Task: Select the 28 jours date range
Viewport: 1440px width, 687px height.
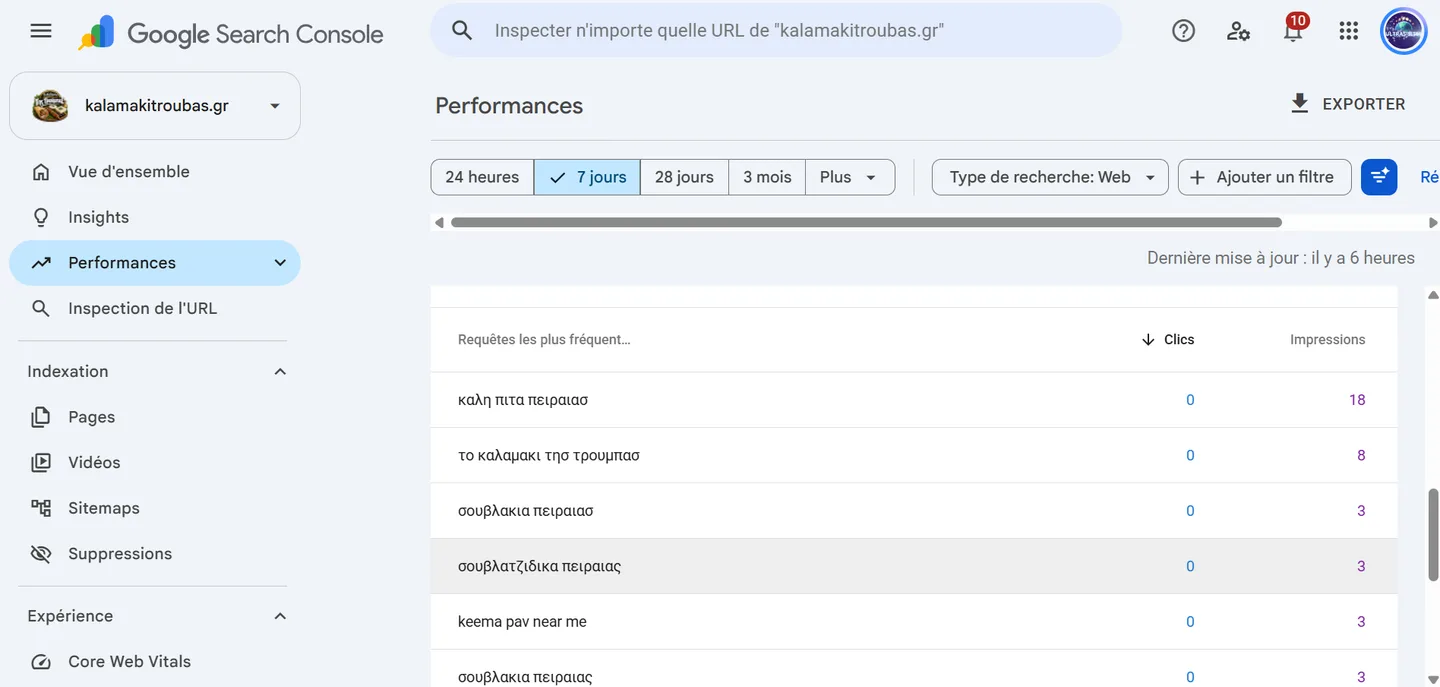Action: (x=684, y=177)
